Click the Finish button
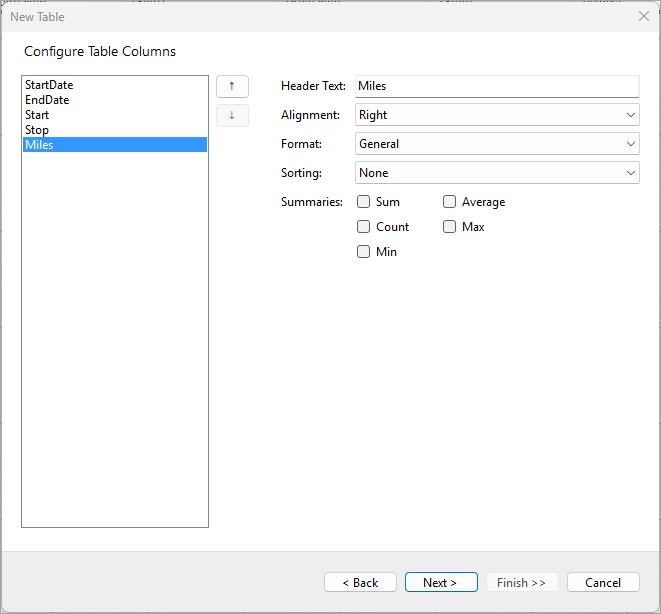The height and width of the screenshot is (614, 661). tap(522, 582)
